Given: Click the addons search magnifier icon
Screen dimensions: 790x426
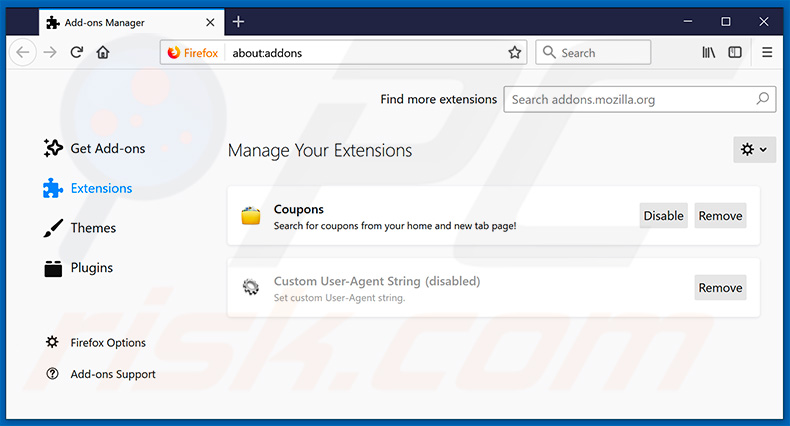Looking at the screenshot, I should (x=762, y=99).
